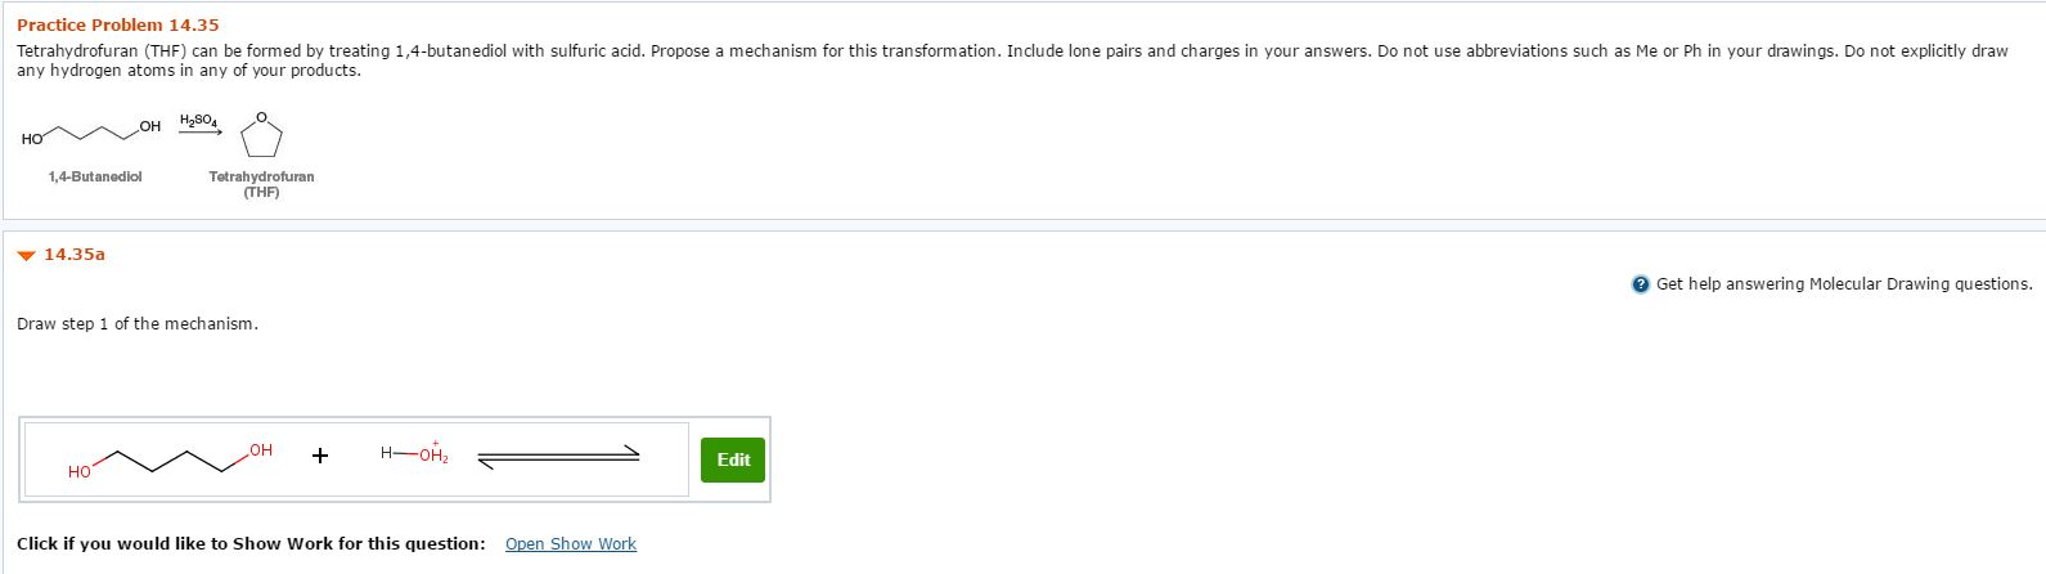Click the "Draw step 1 of the mechanism" prompt
Screen dimensions: 2046x574
pos(137,324)
